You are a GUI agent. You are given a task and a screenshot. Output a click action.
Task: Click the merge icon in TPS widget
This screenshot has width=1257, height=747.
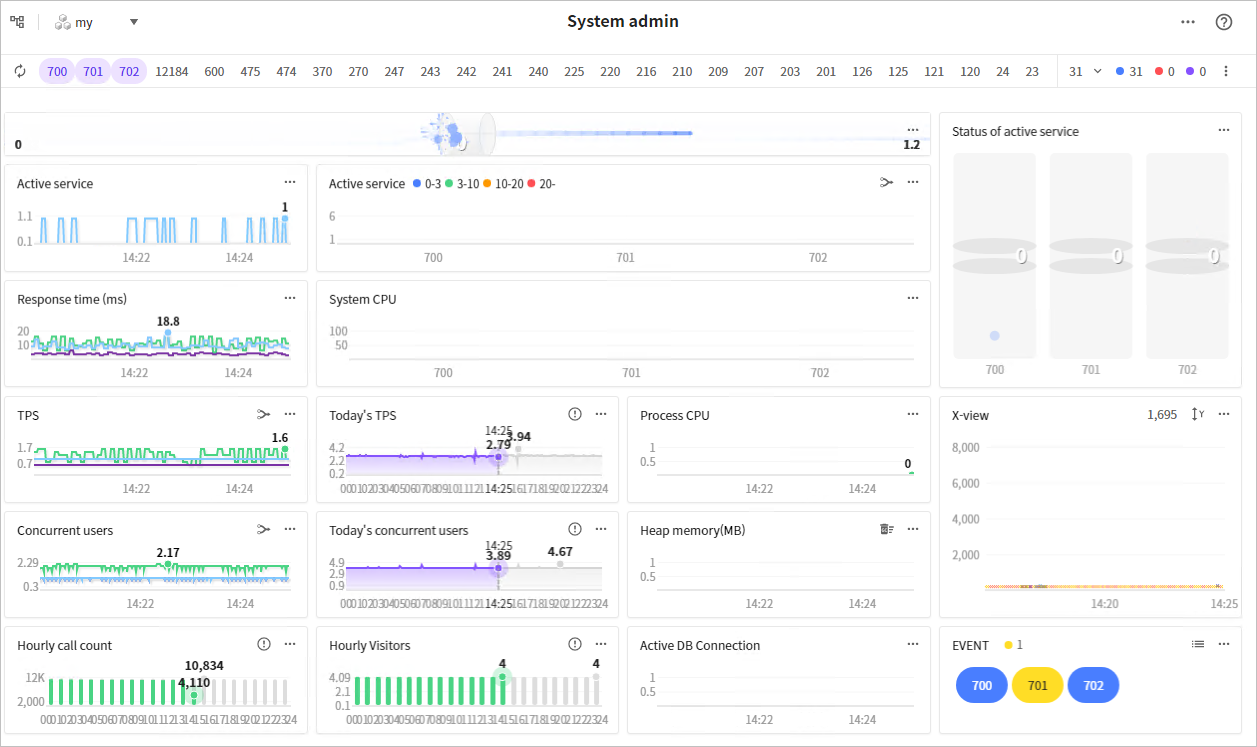point(263,414)
